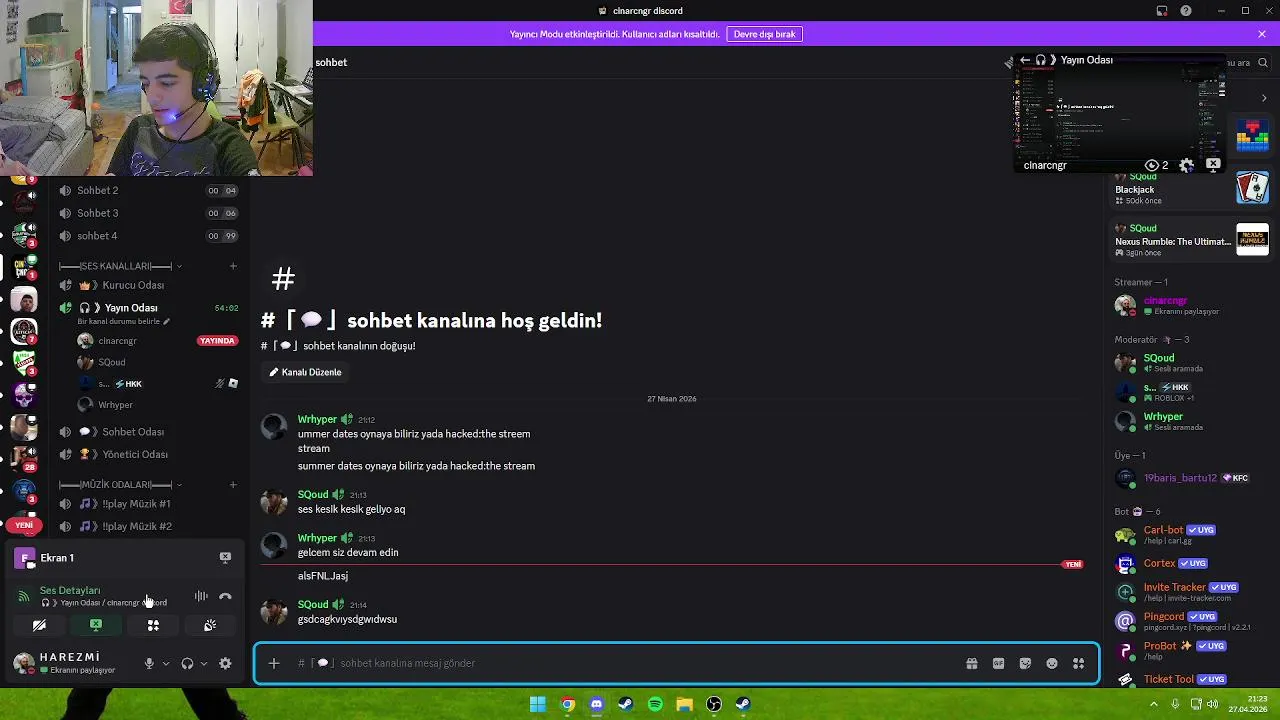Screen dimensions: 1280x720
Task: Click HAREZMİ user avatar
Action: [x=23, y=662]
